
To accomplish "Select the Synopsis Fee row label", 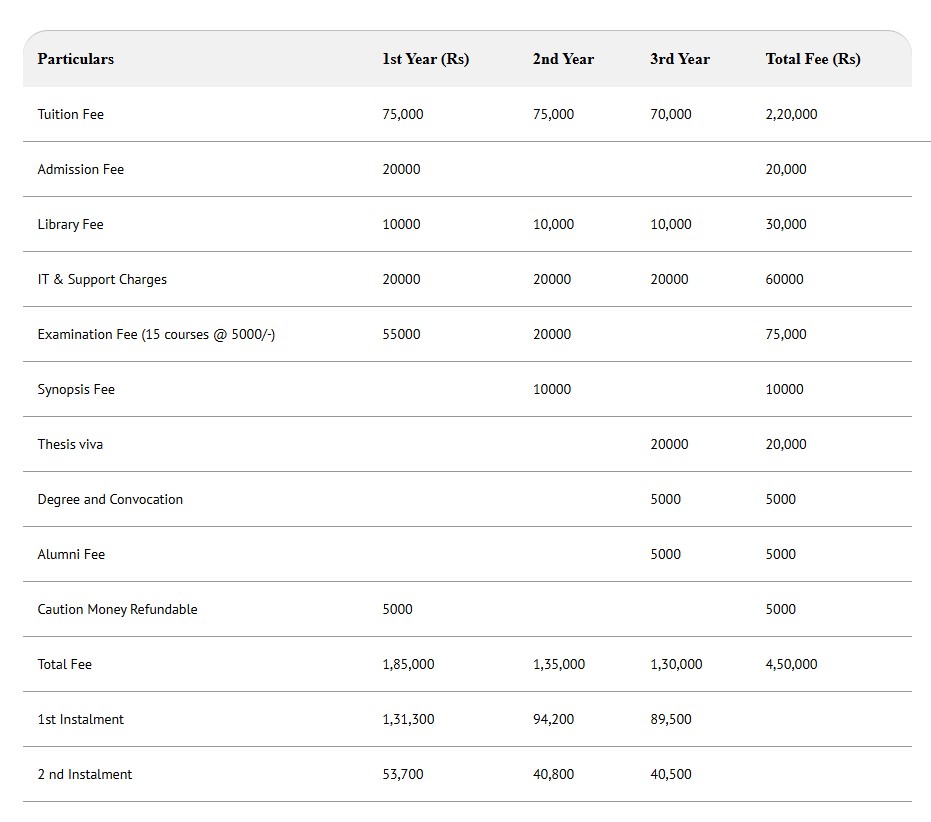I will (x=76, y=389).
